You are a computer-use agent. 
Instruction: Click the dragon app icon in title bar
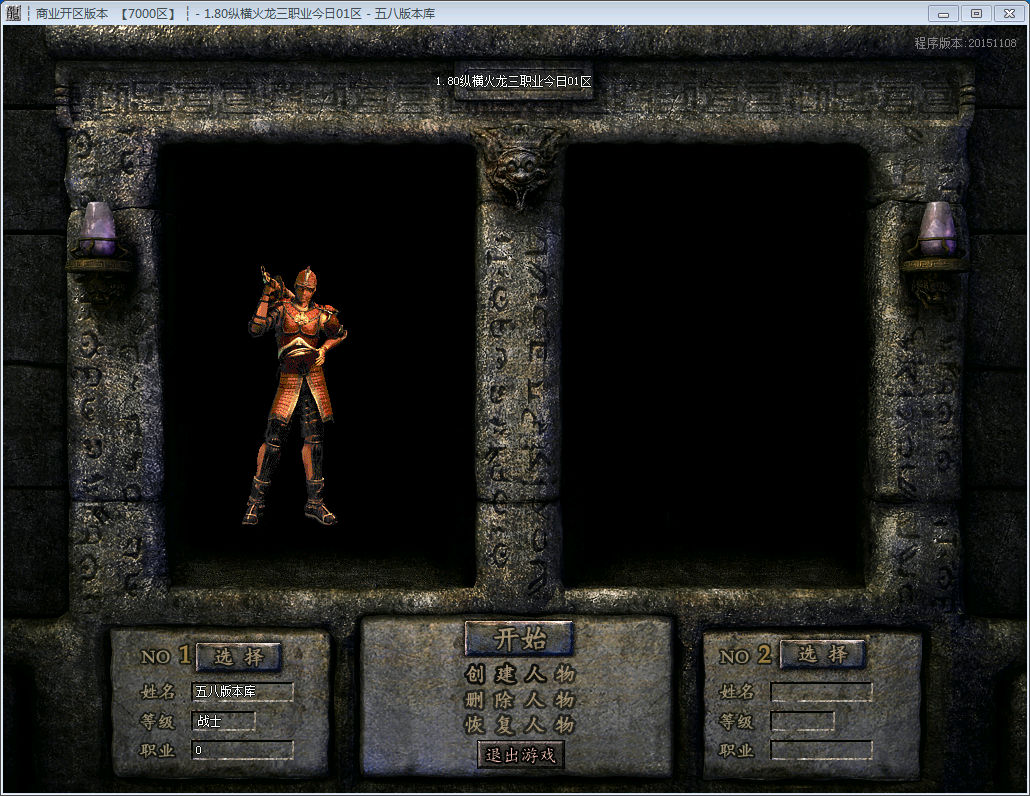[14, 13]
